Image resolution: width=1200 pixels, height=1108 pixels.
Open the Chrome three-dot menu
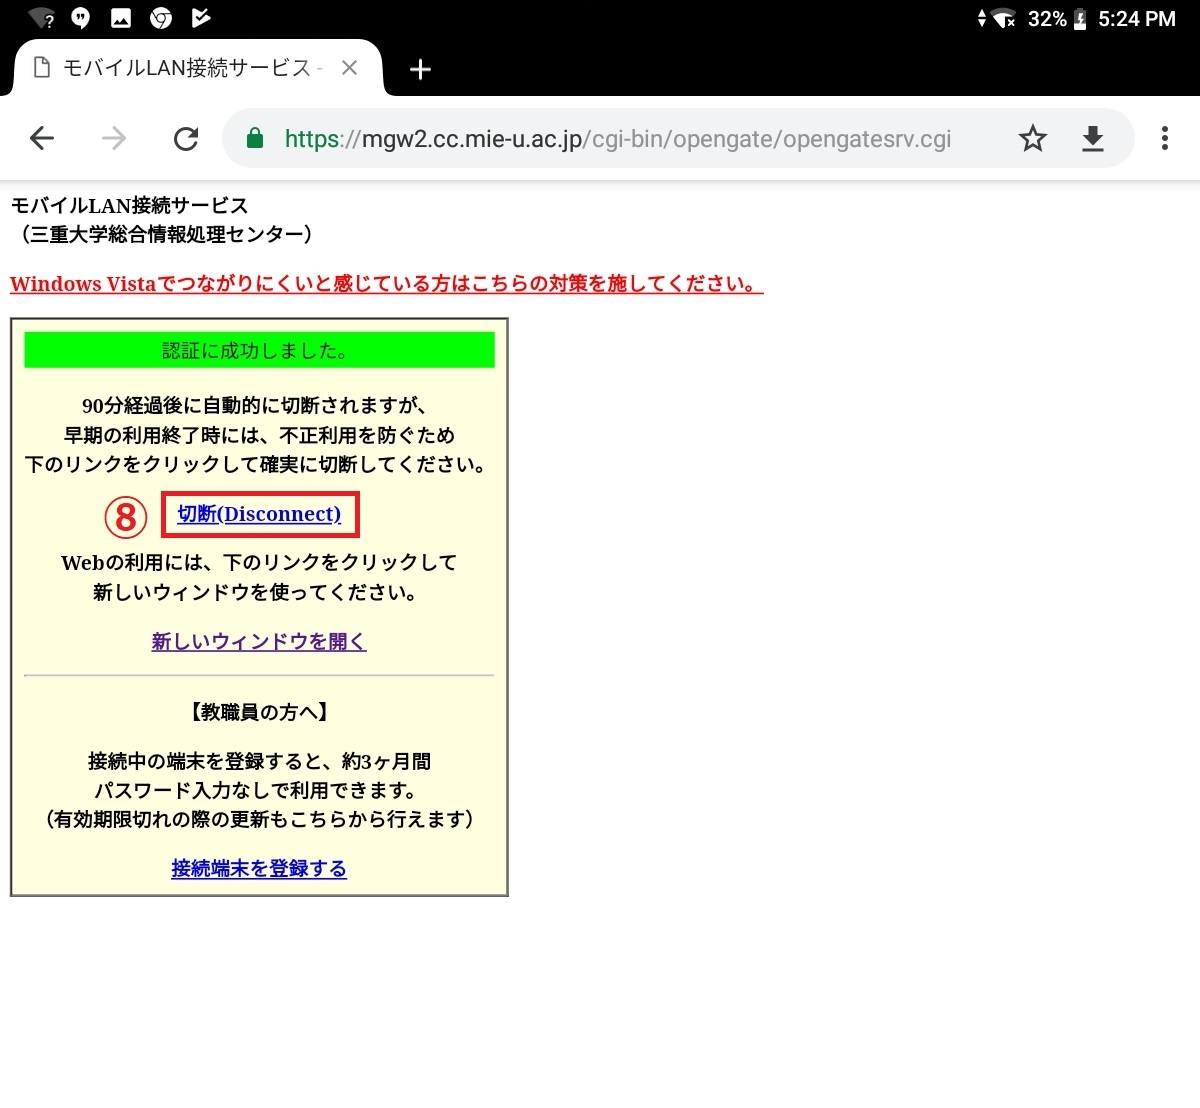click(x=1164, y=138)
